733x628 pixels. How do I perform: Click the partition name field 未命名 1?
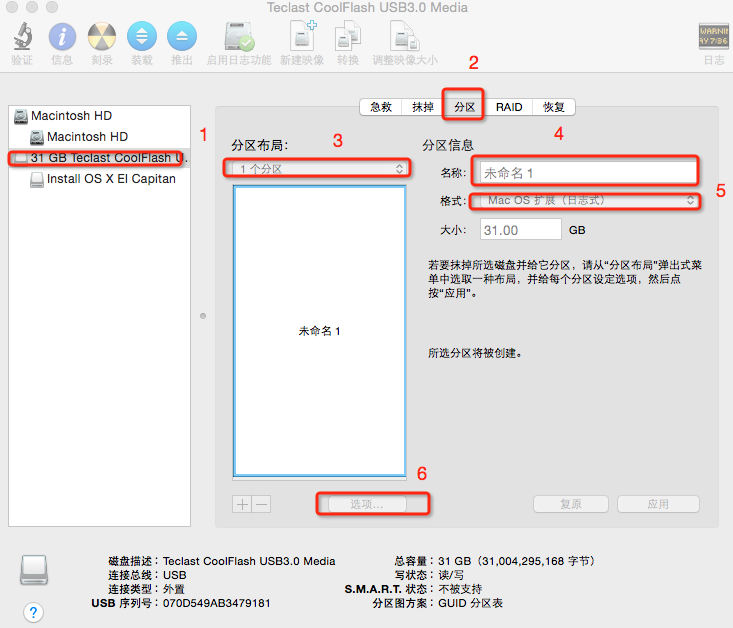tap(588, 173)
